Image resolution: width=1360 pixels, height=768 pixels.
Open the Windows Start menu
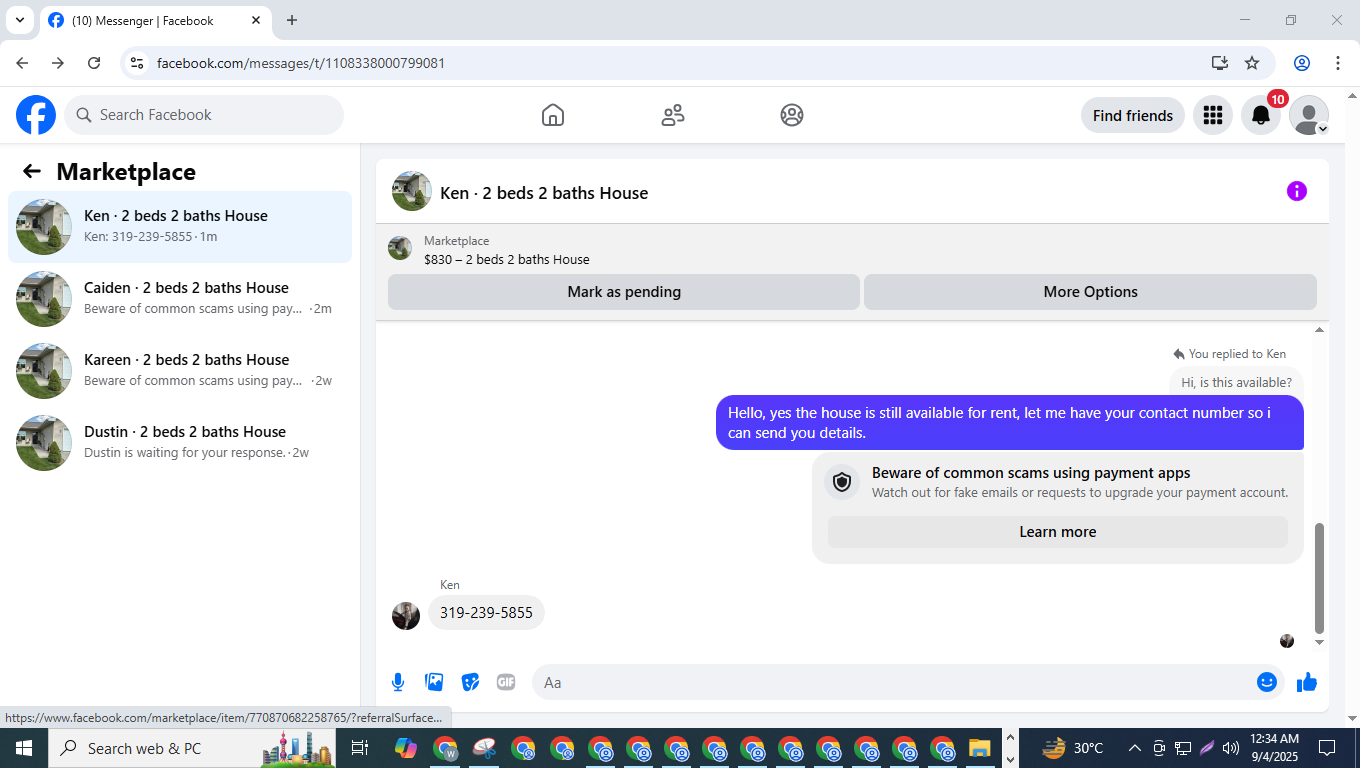(23, 748)
